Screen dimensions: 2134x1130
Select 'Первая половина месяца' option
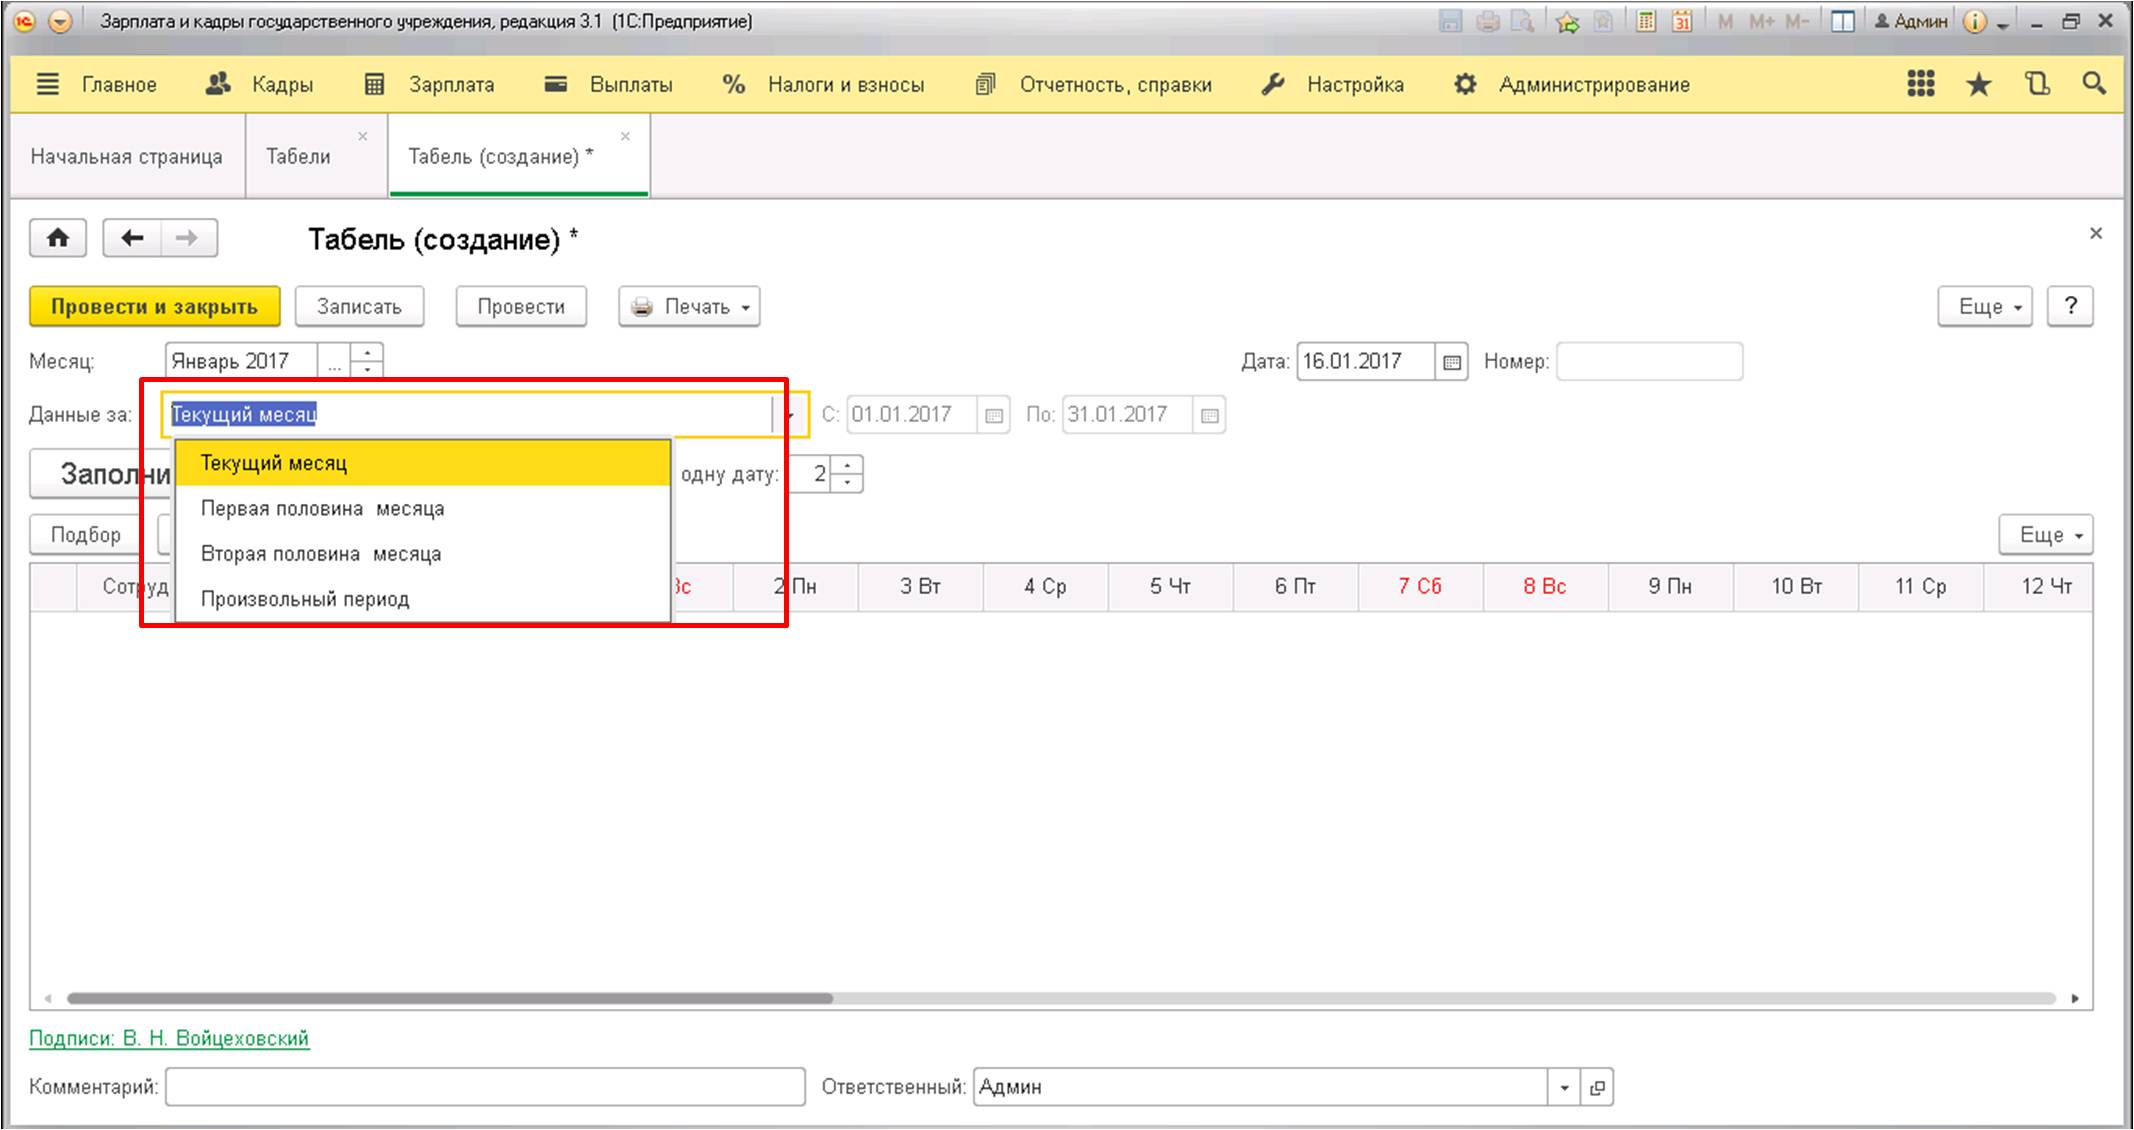point(322,509)
